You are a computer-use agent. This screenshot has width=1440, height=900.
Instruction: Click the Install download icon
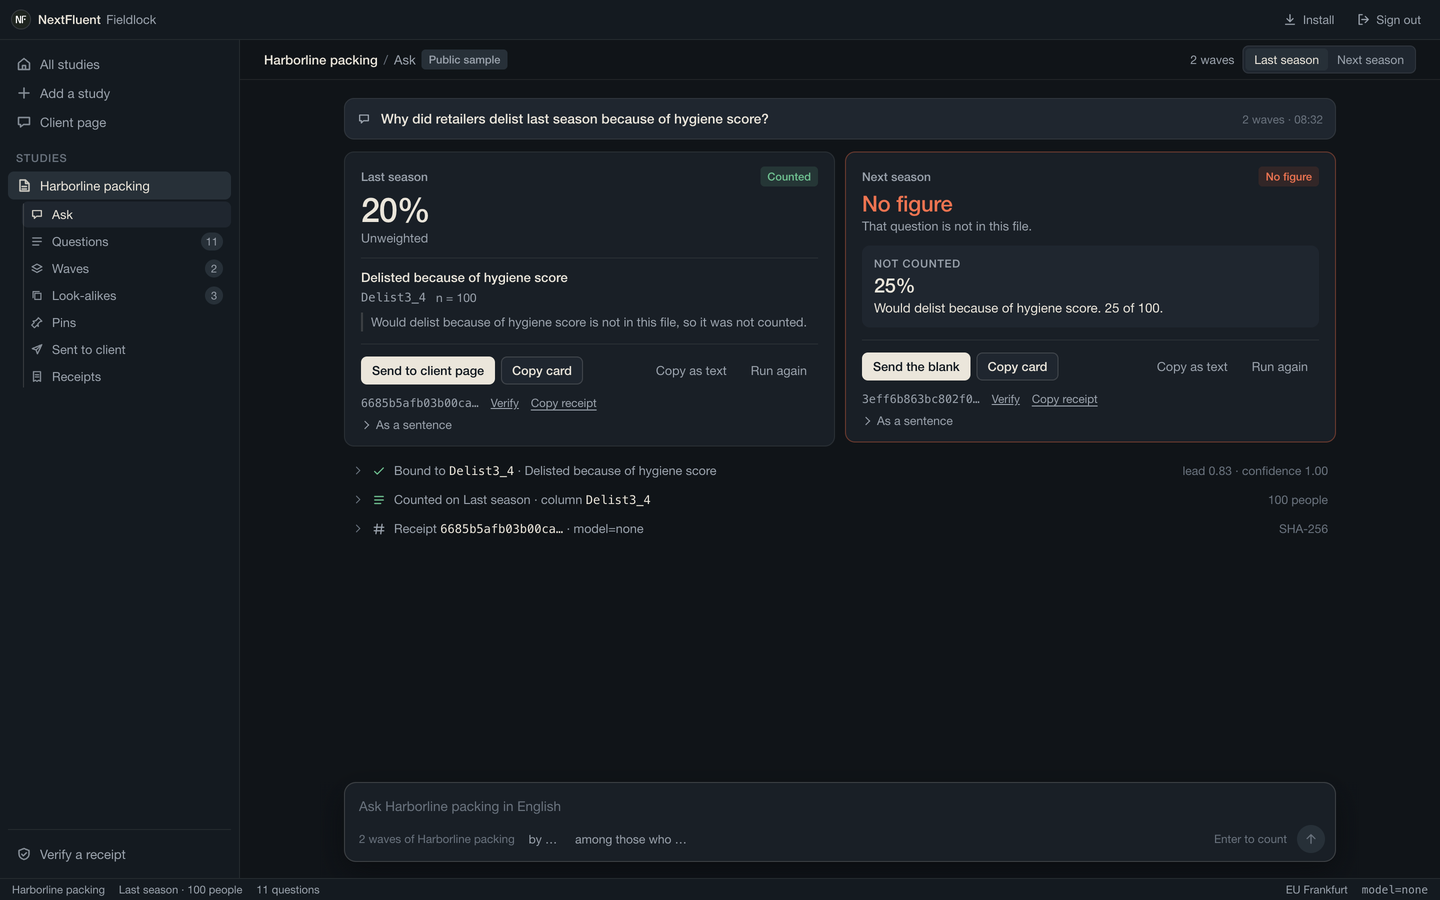point(1290,20)
